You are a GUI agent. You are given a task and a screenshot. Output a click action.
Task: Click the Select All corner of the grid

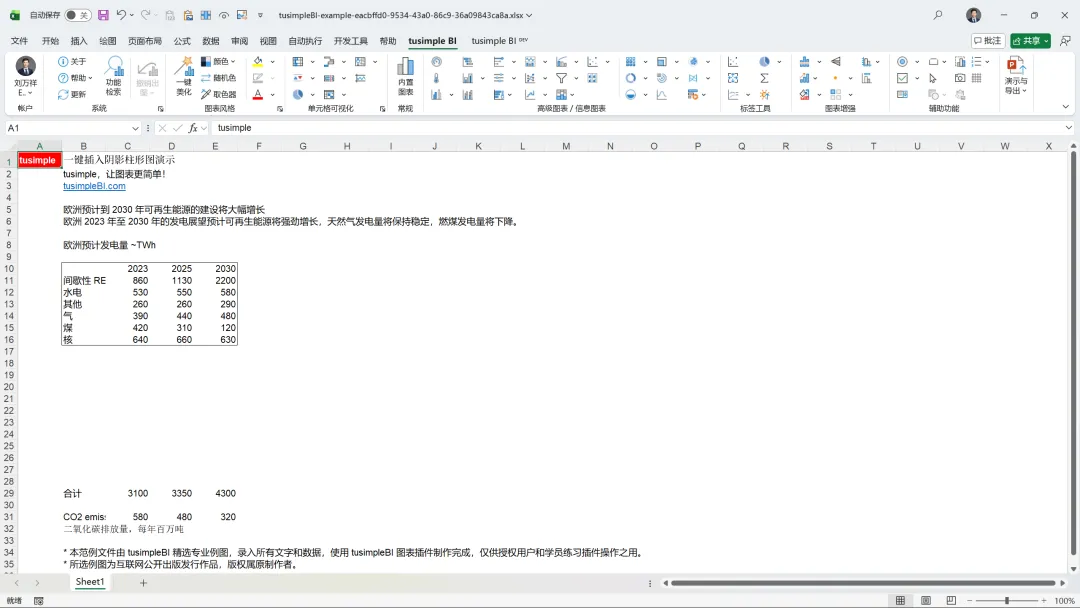click(8, 146)
